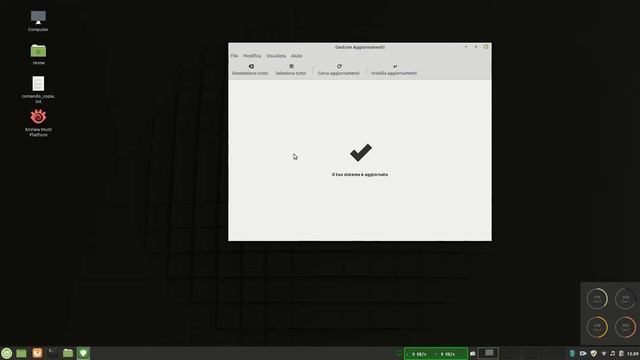Image resolution: width=640 pixels, height=360 pixels.
Task: Click the top-left circular gauge desklet
Action: [x=597, y=299]
